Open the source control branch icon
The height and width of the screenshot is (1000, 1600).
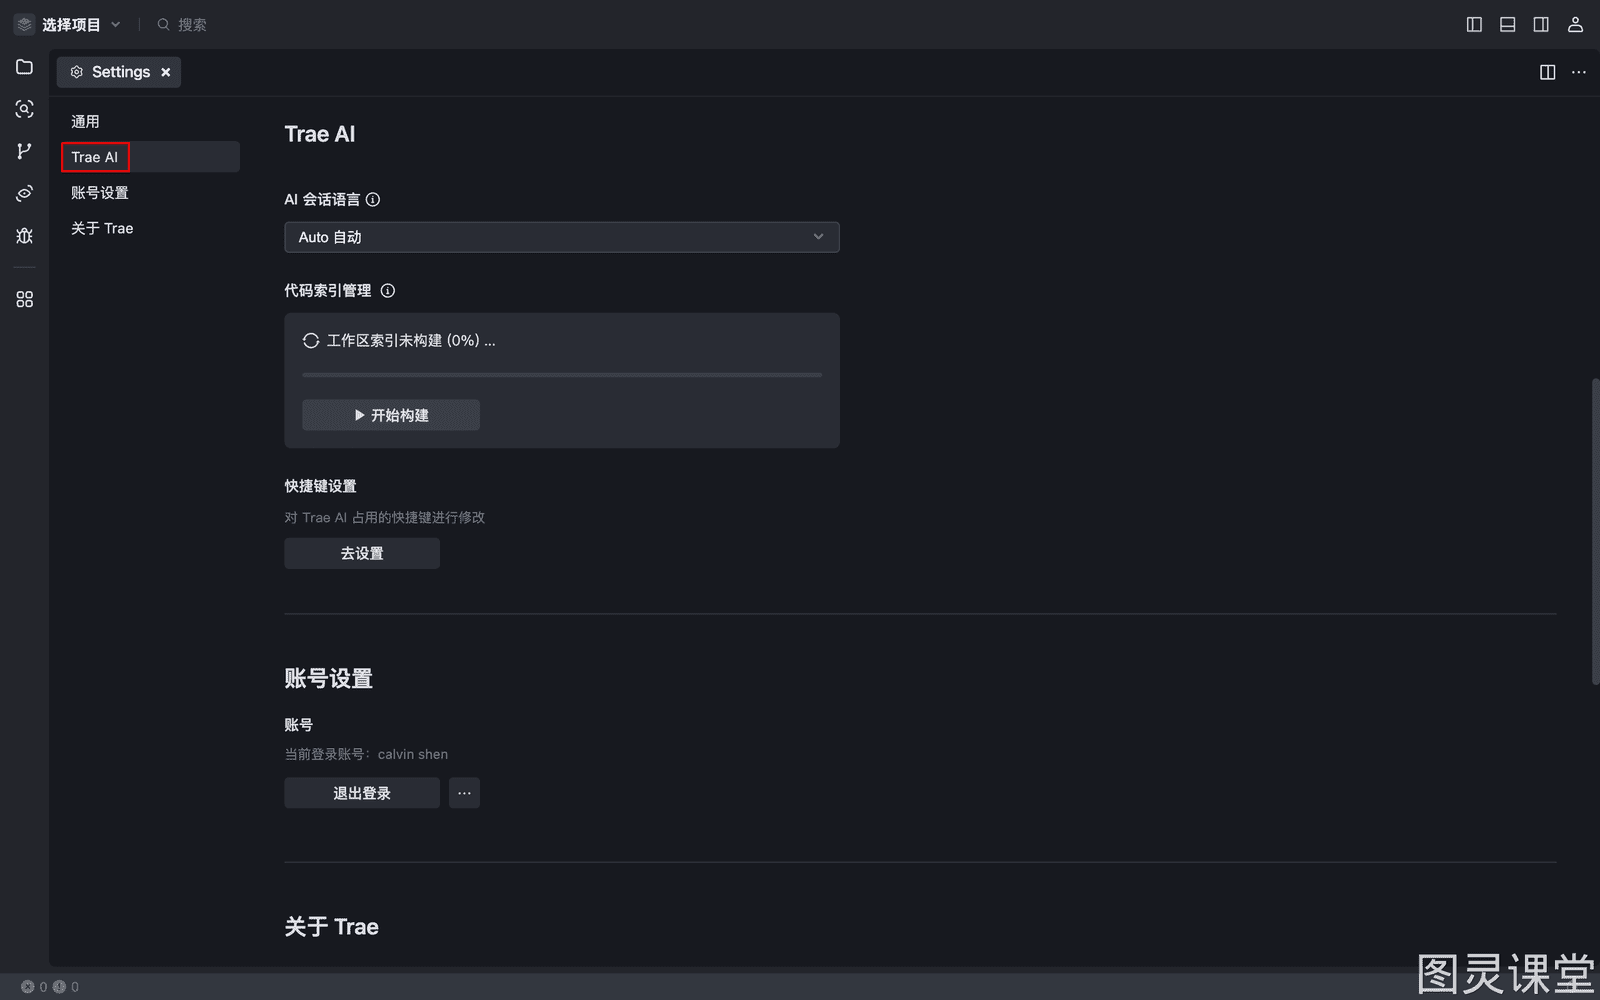click(x=24, y=151)
